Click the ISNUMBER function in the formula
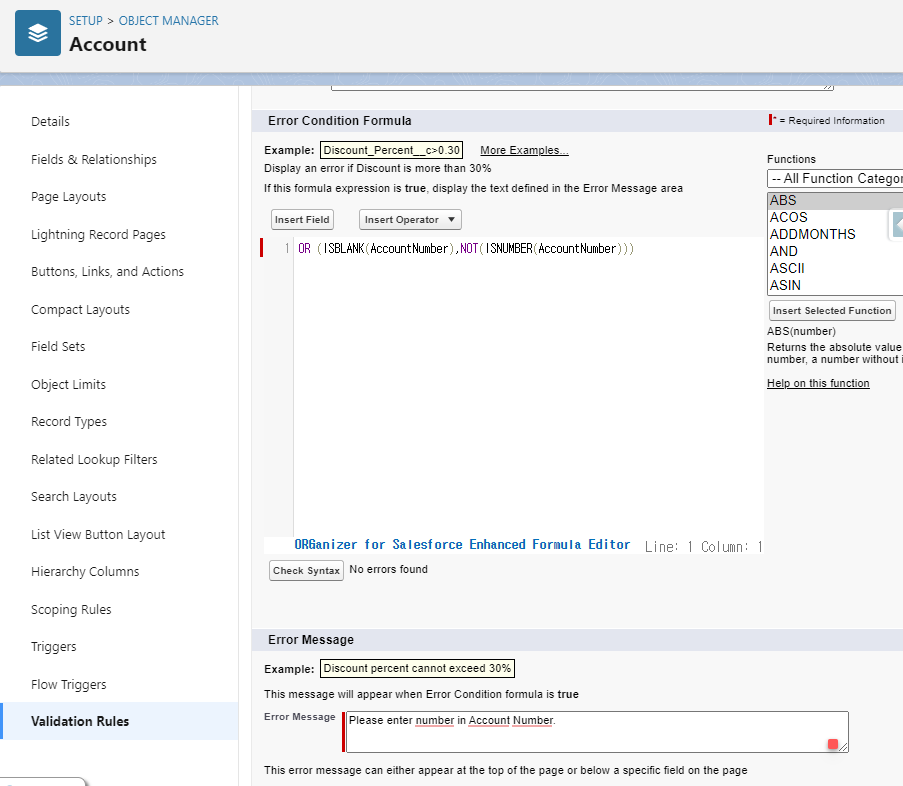Viewport: 903px width, 786px height. coord(509,249)
